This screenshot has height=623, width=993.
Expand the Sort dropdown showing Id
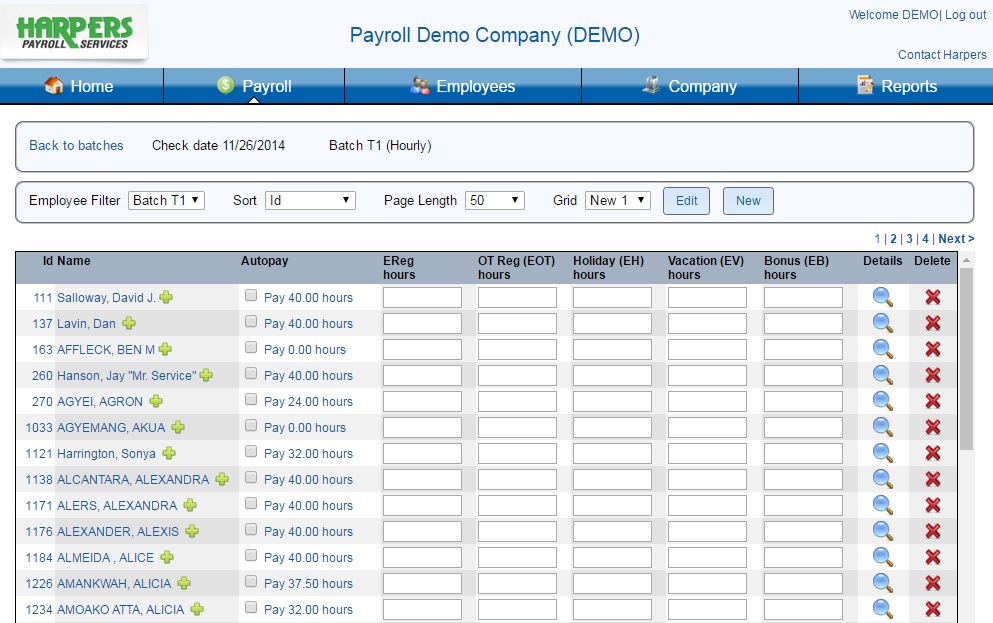(x=310, y=200)
